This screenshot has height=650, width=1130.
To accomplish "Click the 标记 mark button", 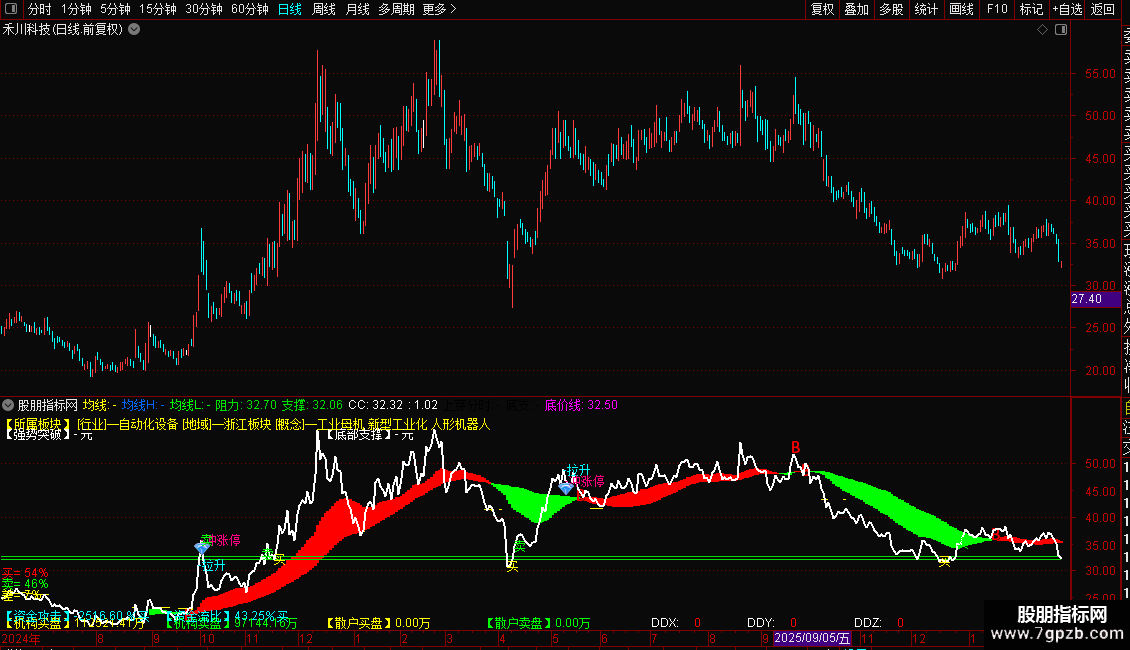I will [x=1031, y=9].
